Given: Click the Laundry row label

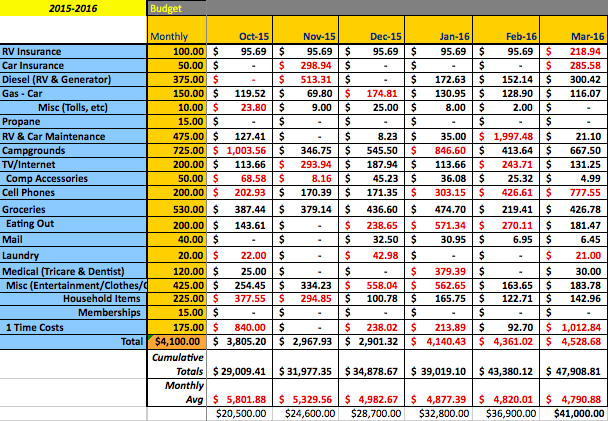Looking at the screenshot, I should [73, 255].
